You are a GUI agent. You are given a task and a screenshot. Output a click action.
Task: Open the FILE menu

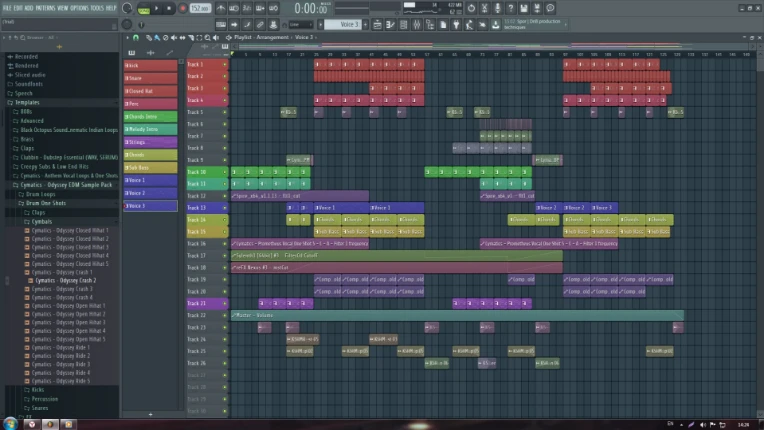click(x=7, y=8)
